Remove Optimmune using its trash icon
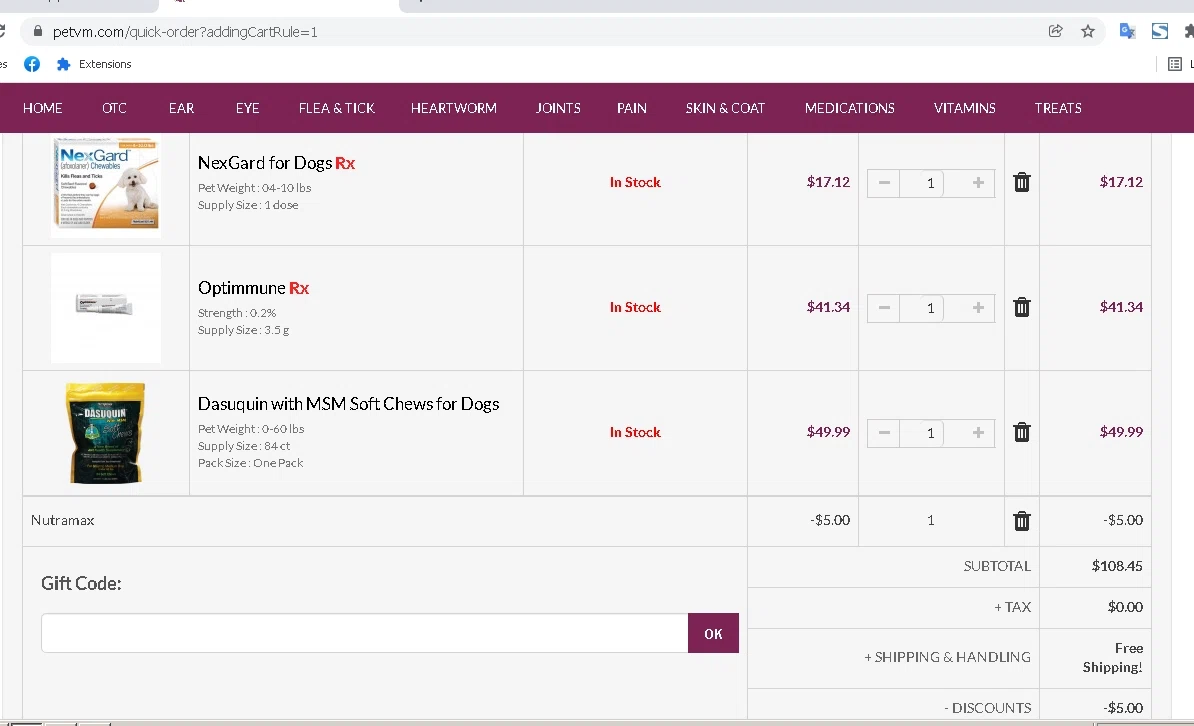The image size is (1194, 726). click(x=1022, y=307)
